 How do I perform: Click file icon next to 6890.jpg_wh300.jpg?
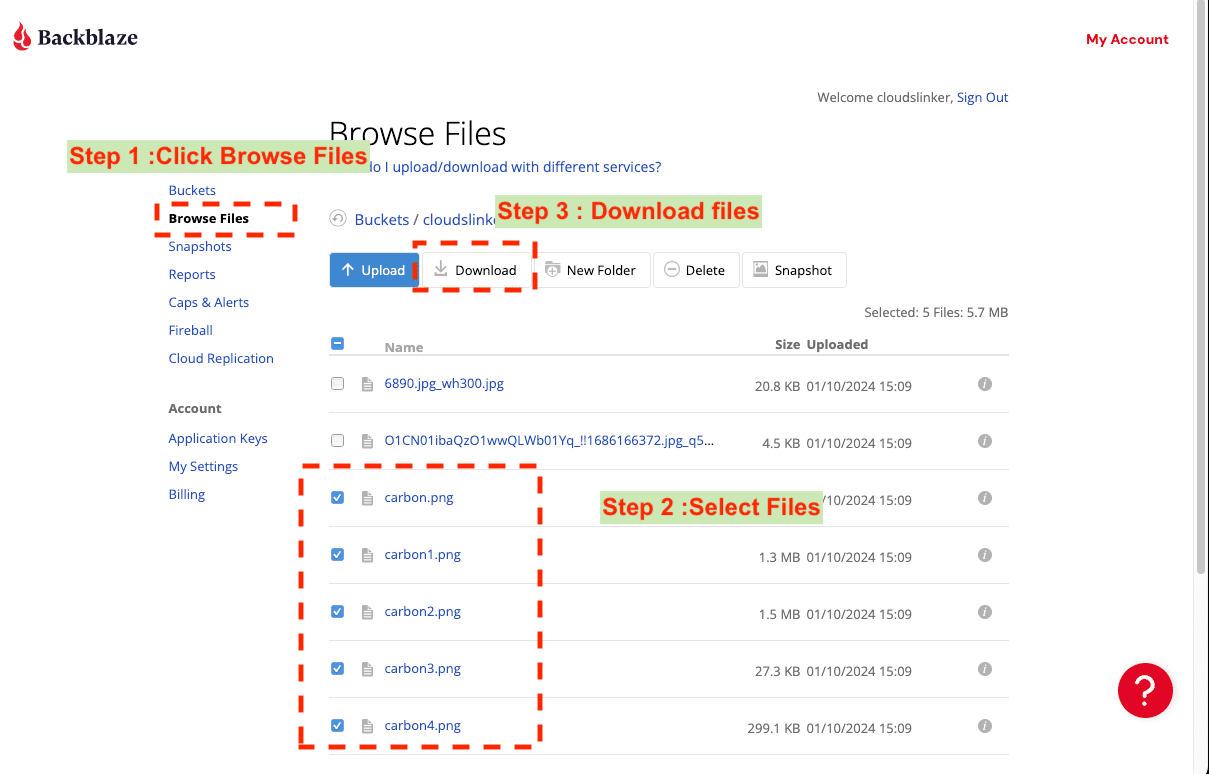(367, 384)
